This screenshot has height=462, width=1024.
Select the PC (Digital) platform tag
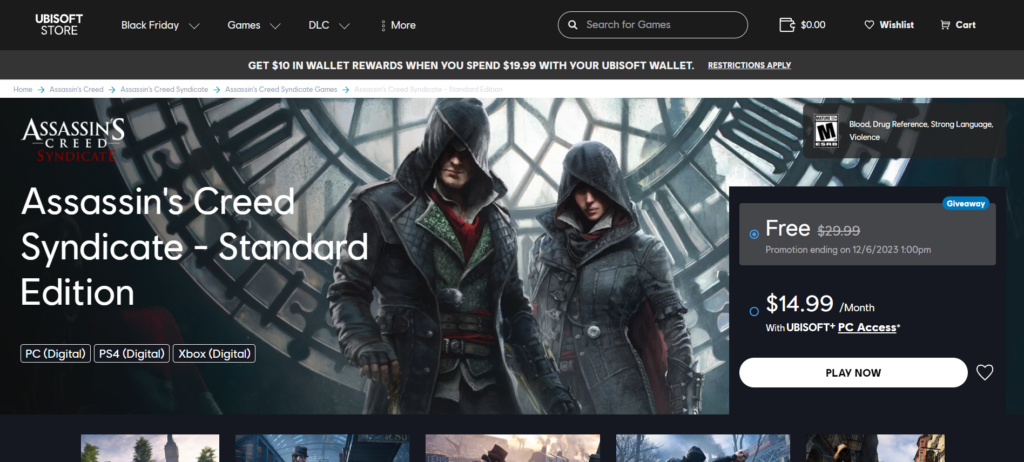point(56,354)
